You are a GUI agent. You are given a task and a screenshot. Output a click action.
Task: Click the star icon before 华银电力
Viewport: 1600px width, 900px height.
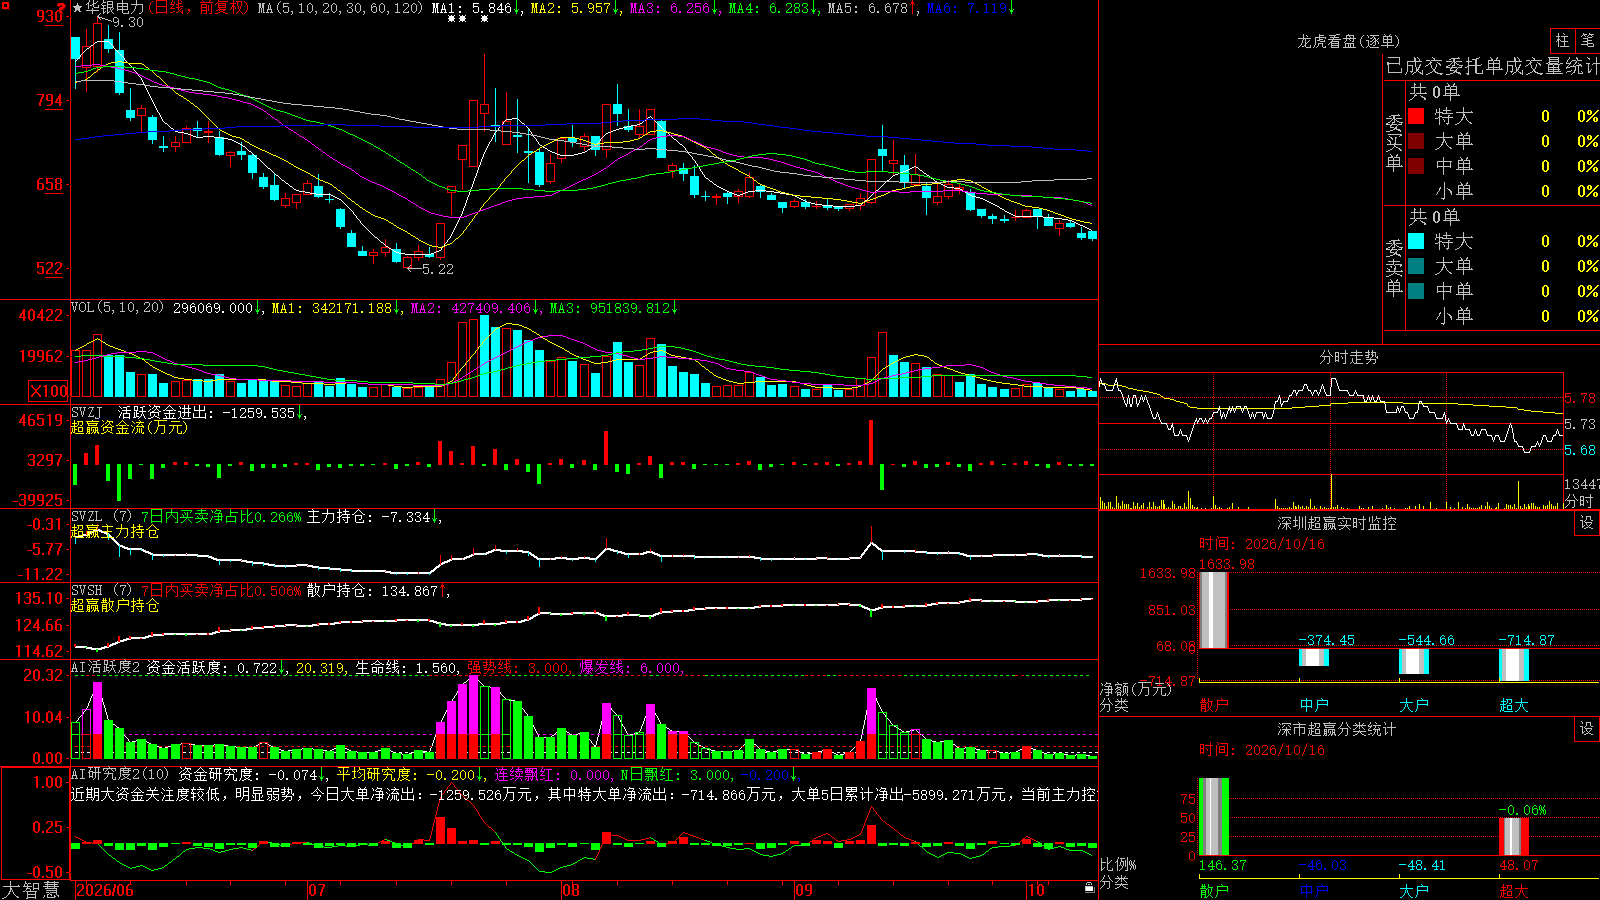(78, 8)
